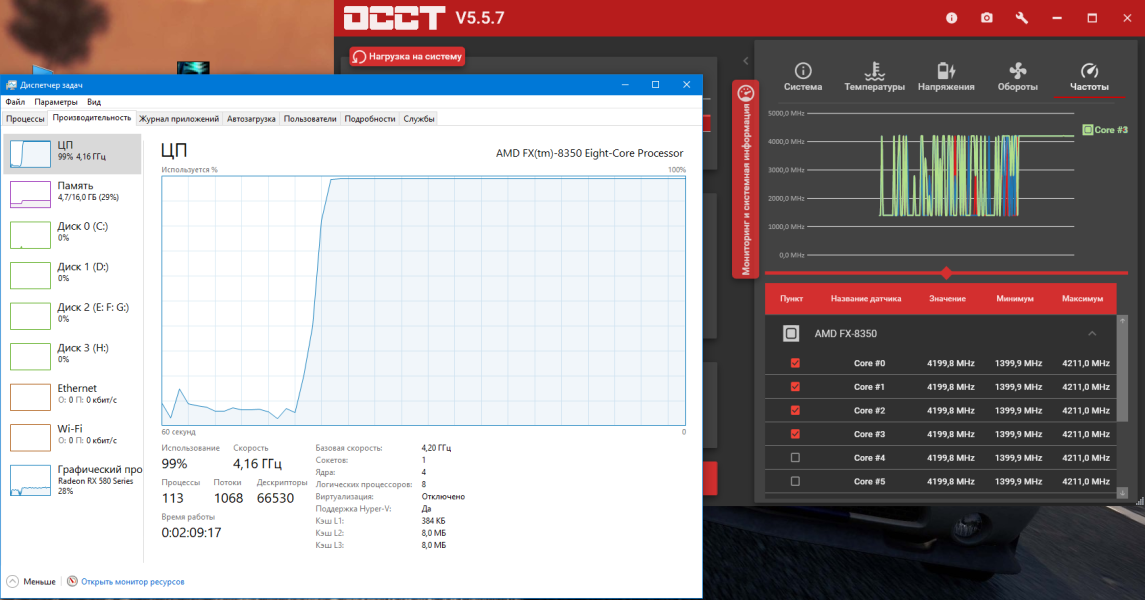Click scrollbar down arrow in sensor list

tap(1122, 493)
